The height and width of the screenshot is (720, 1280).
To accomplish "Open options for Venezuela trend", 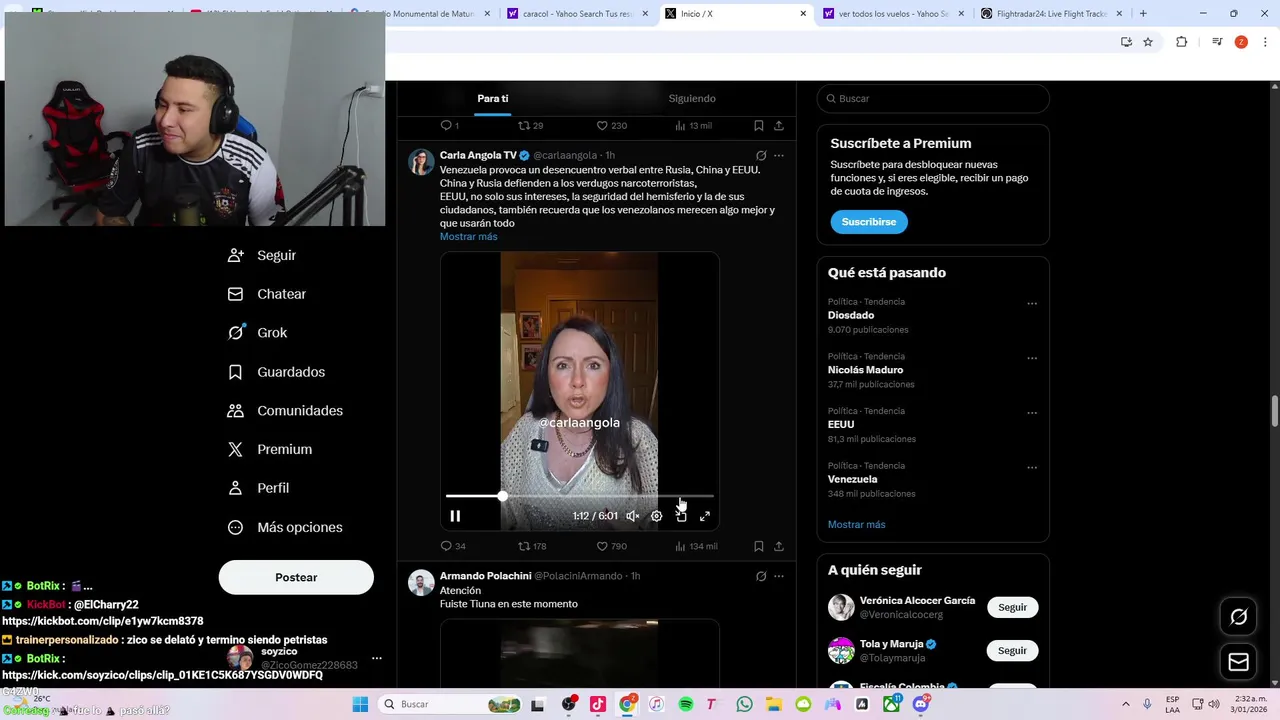I will (1032, 467).
